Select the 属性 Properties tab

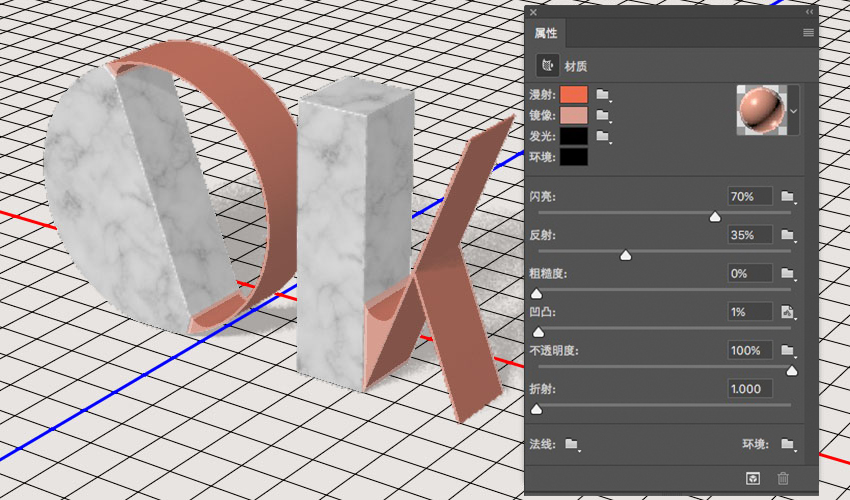[x=546, y=33]
